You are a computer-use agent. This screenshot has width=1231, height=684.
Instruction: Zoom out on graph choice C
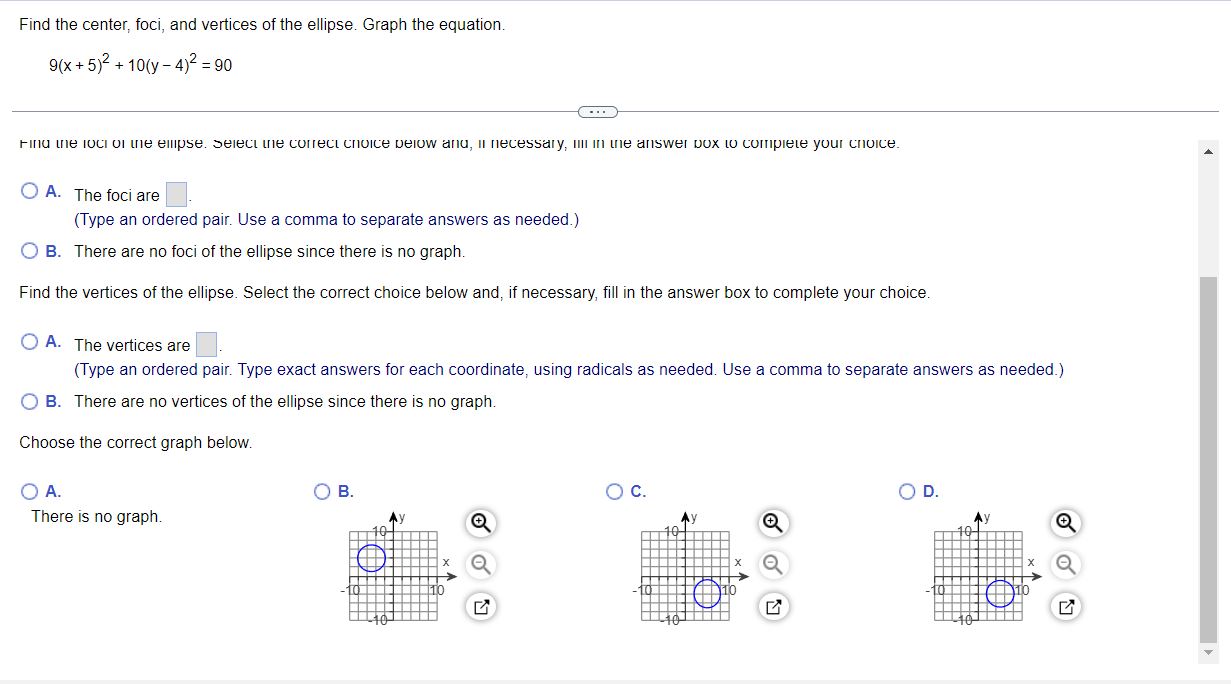coord(772,564)
